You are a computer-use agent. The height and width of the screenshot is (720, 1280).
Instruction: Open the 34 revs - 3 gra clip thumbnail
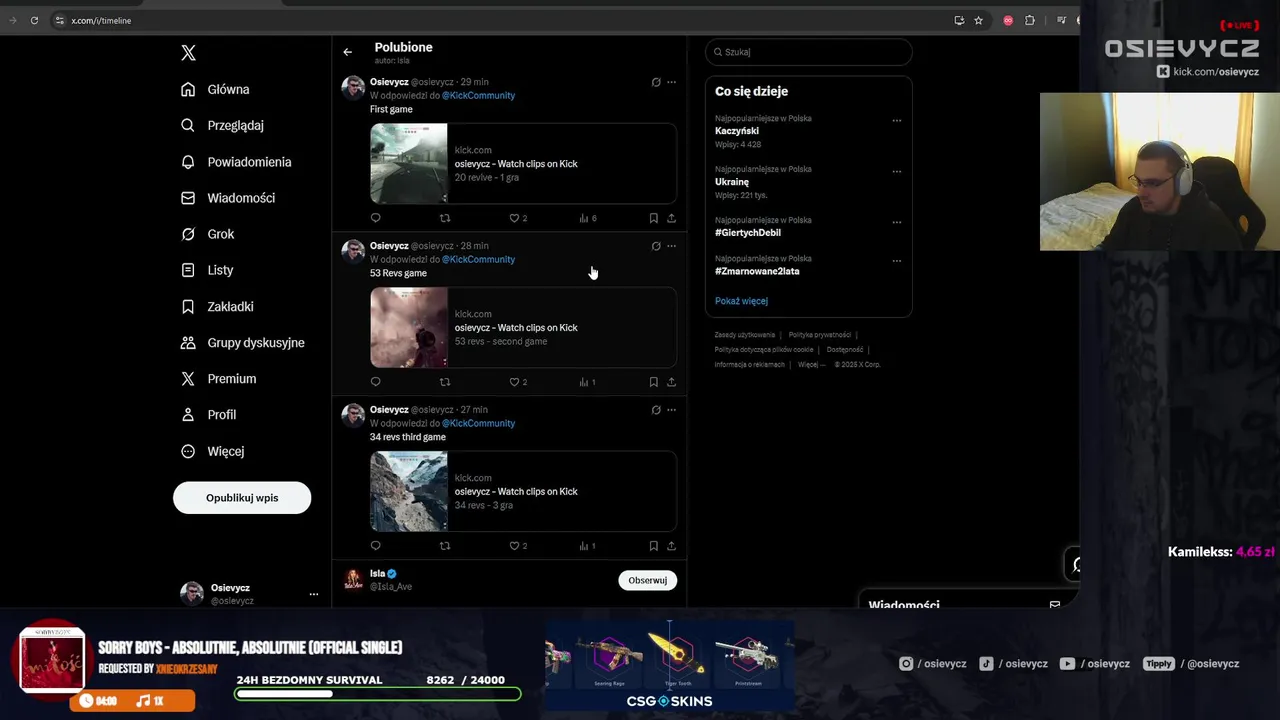pos(409,491)
